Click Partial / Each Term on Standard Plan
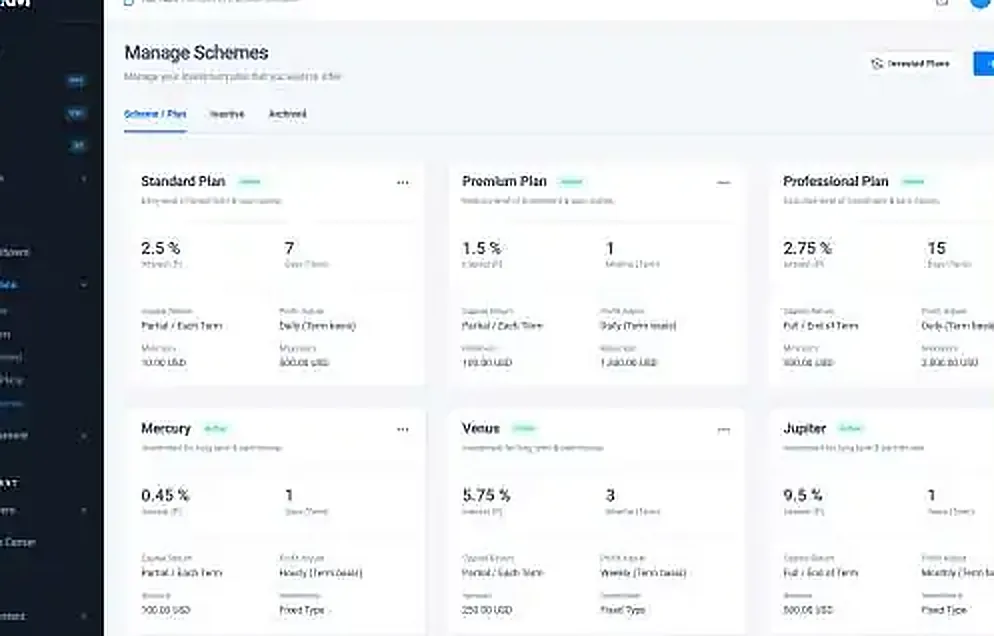 (181, 326)
